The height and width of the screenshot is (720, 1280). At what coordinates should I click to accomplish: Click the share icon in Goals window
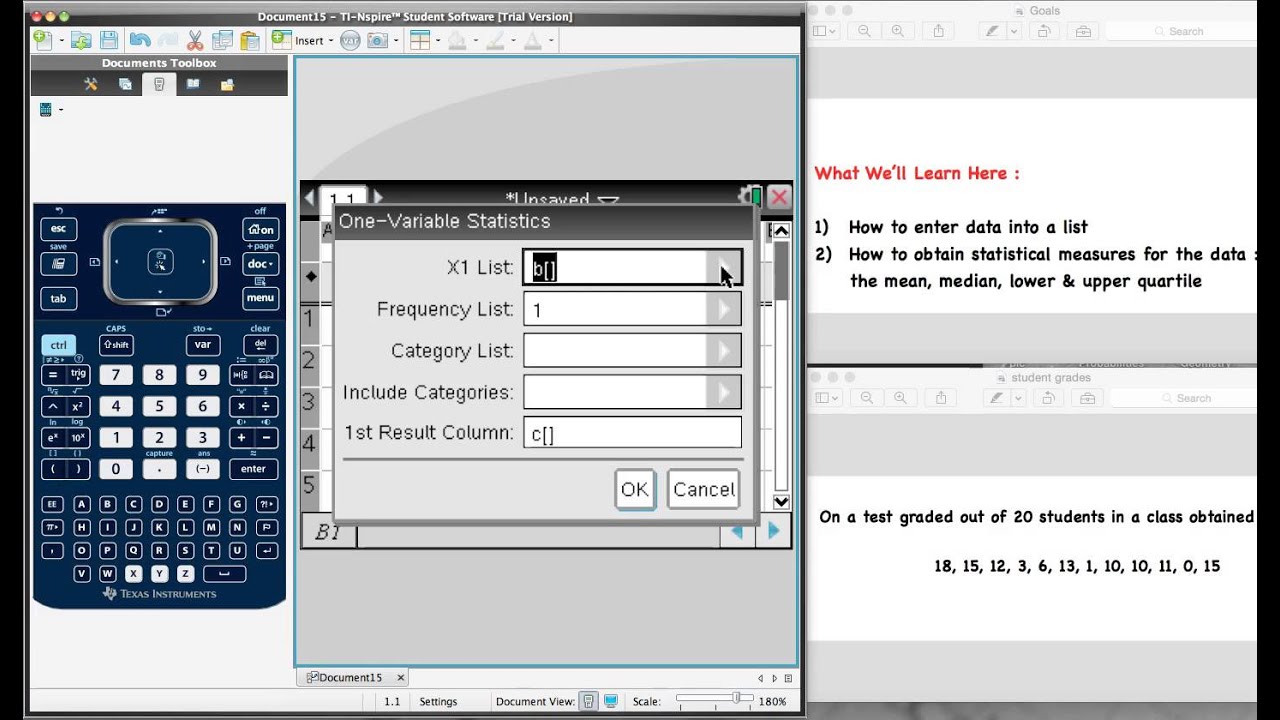click(938, 31)
